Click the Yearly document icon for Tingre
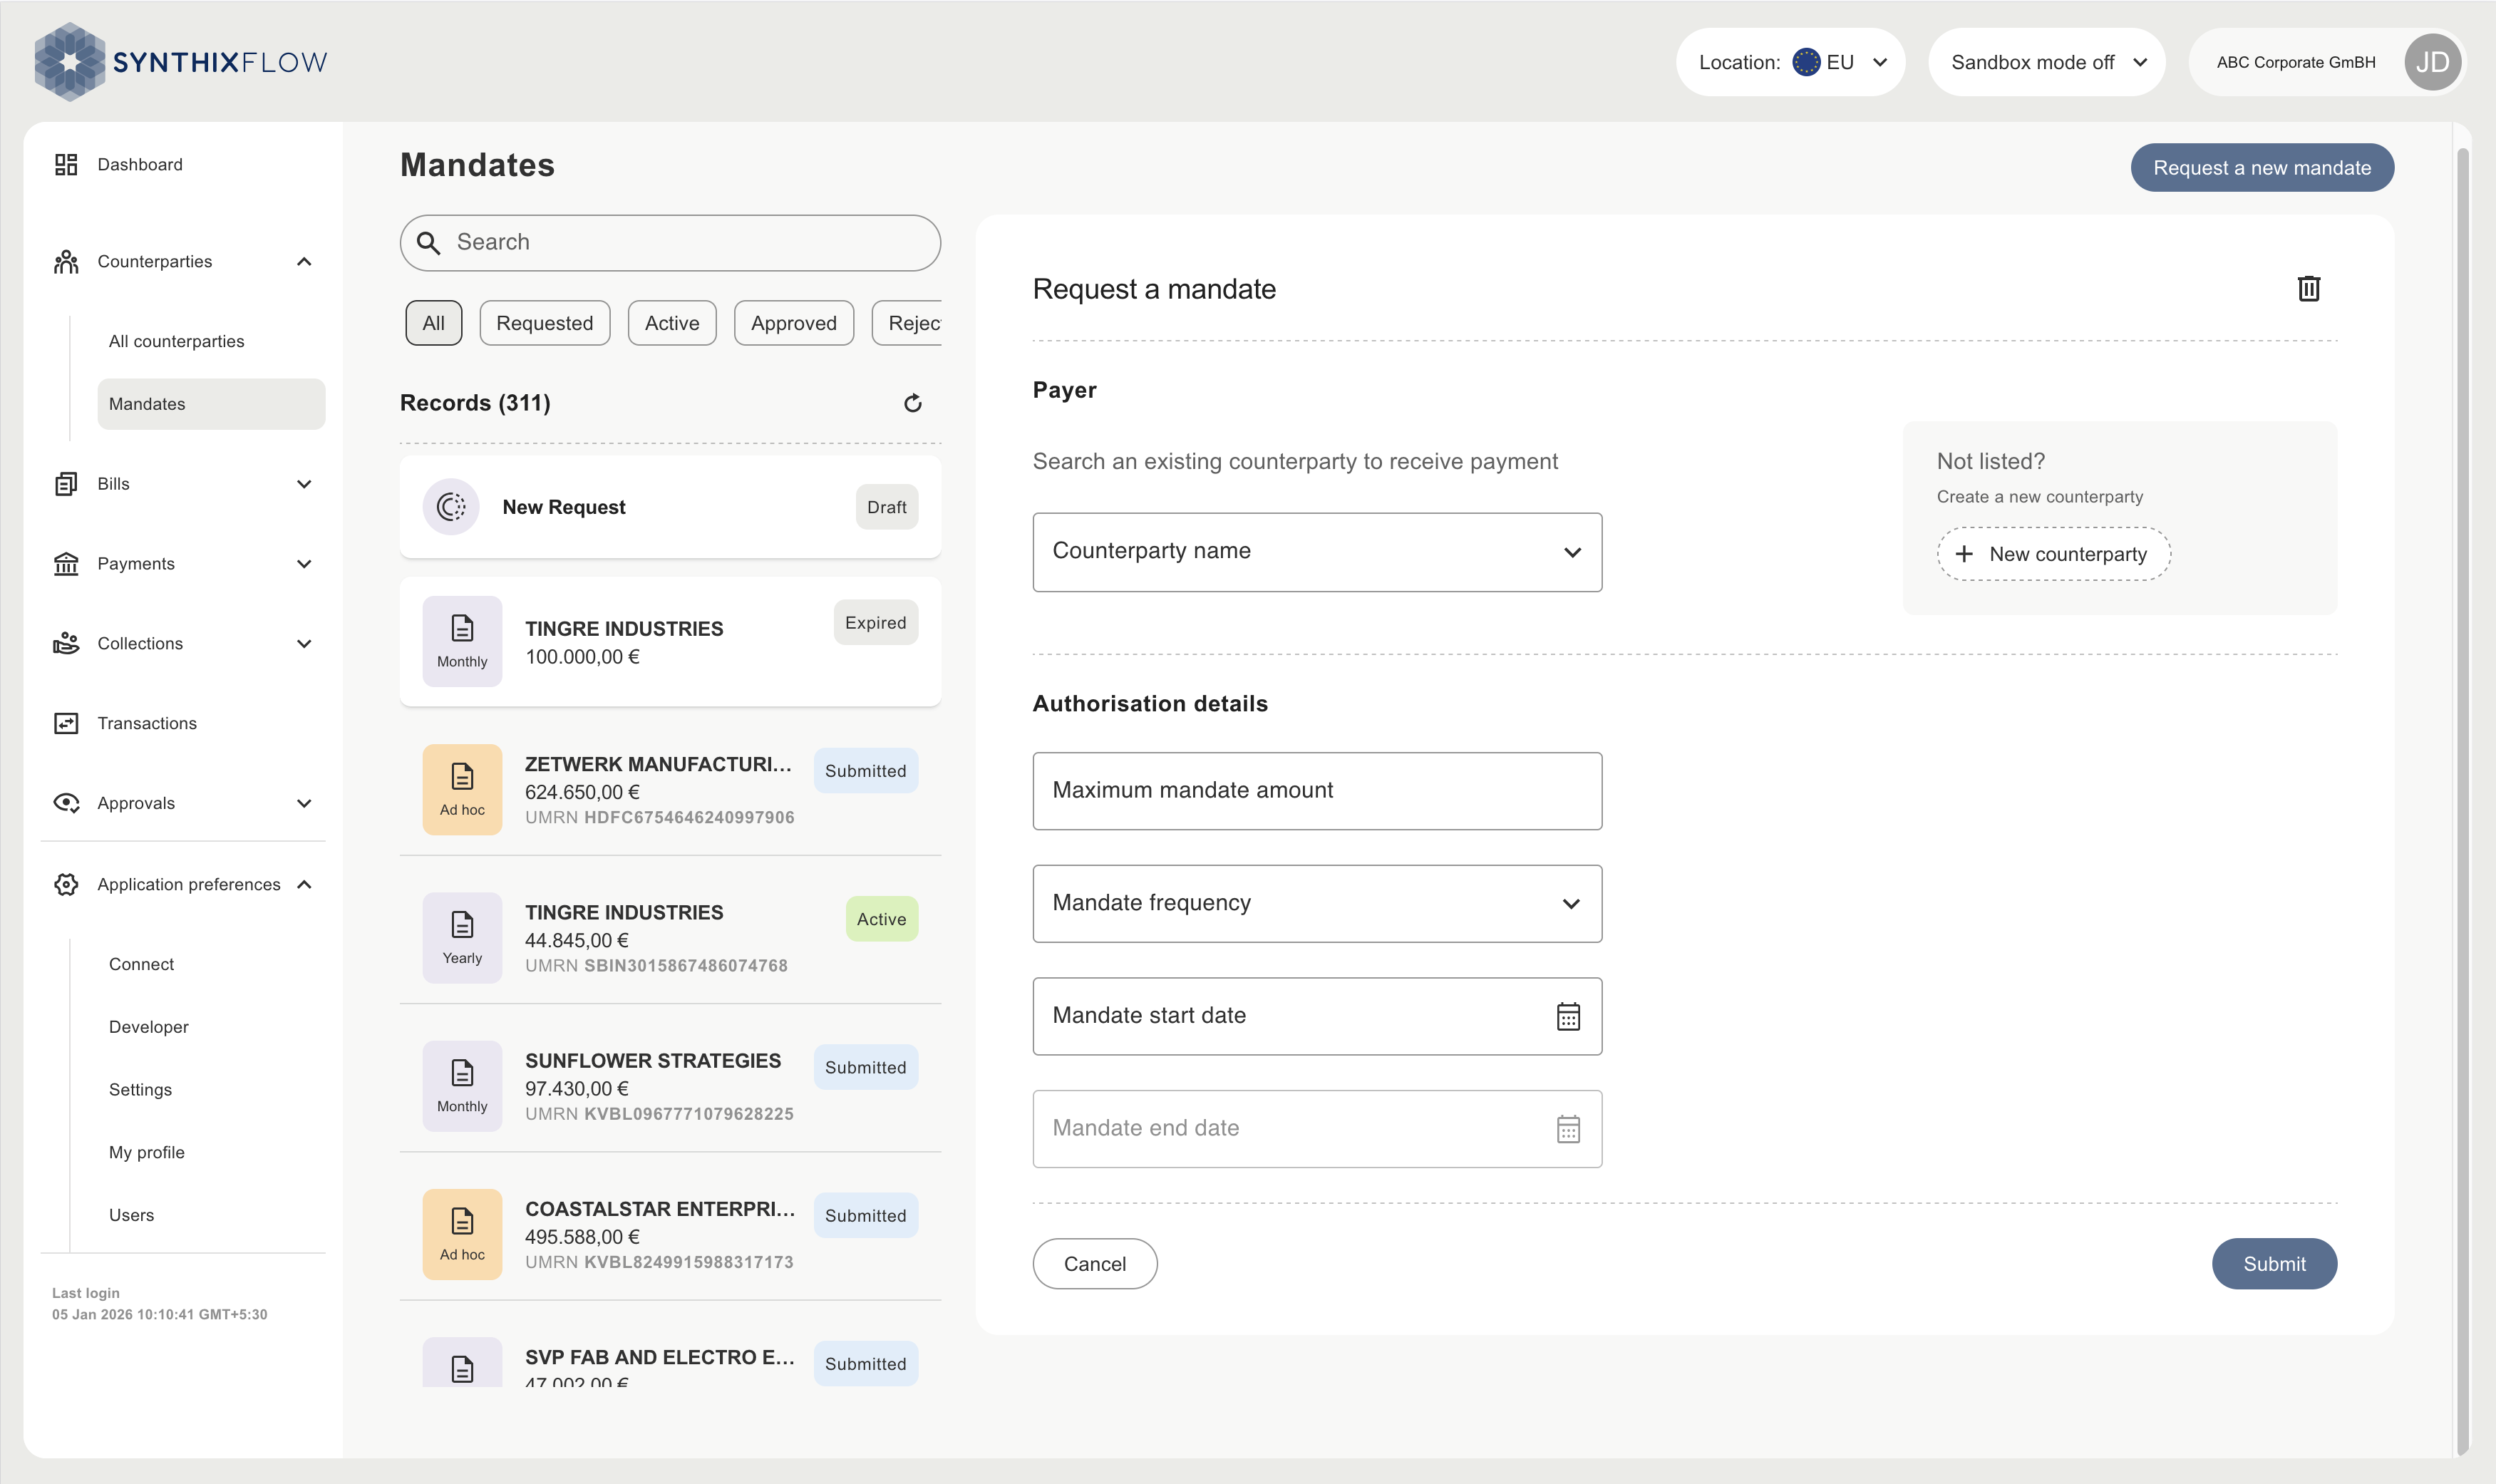2496x1484 pixels. [462, 937]
